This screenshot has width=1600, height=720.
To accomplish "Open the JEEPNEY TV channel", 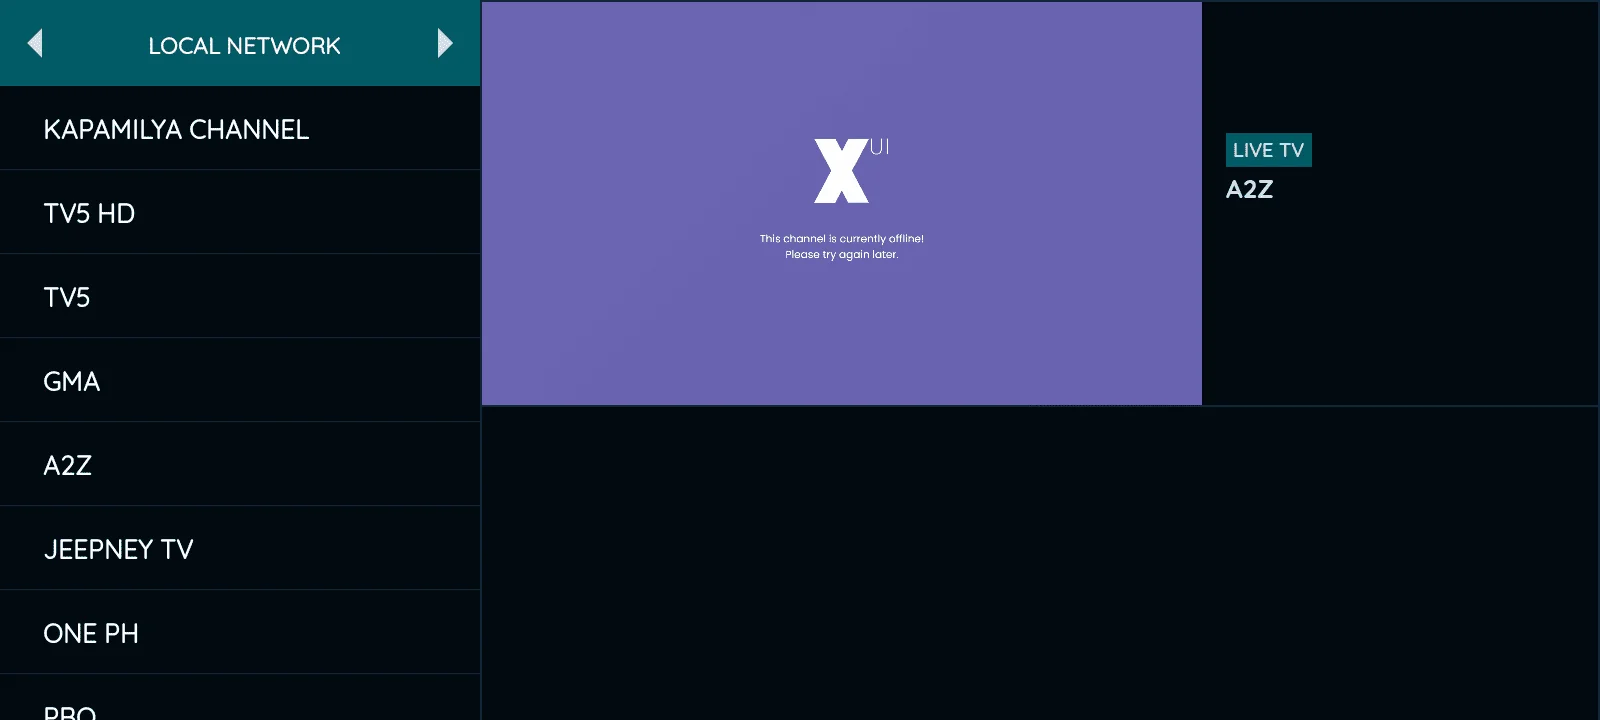I will [240, 549].
